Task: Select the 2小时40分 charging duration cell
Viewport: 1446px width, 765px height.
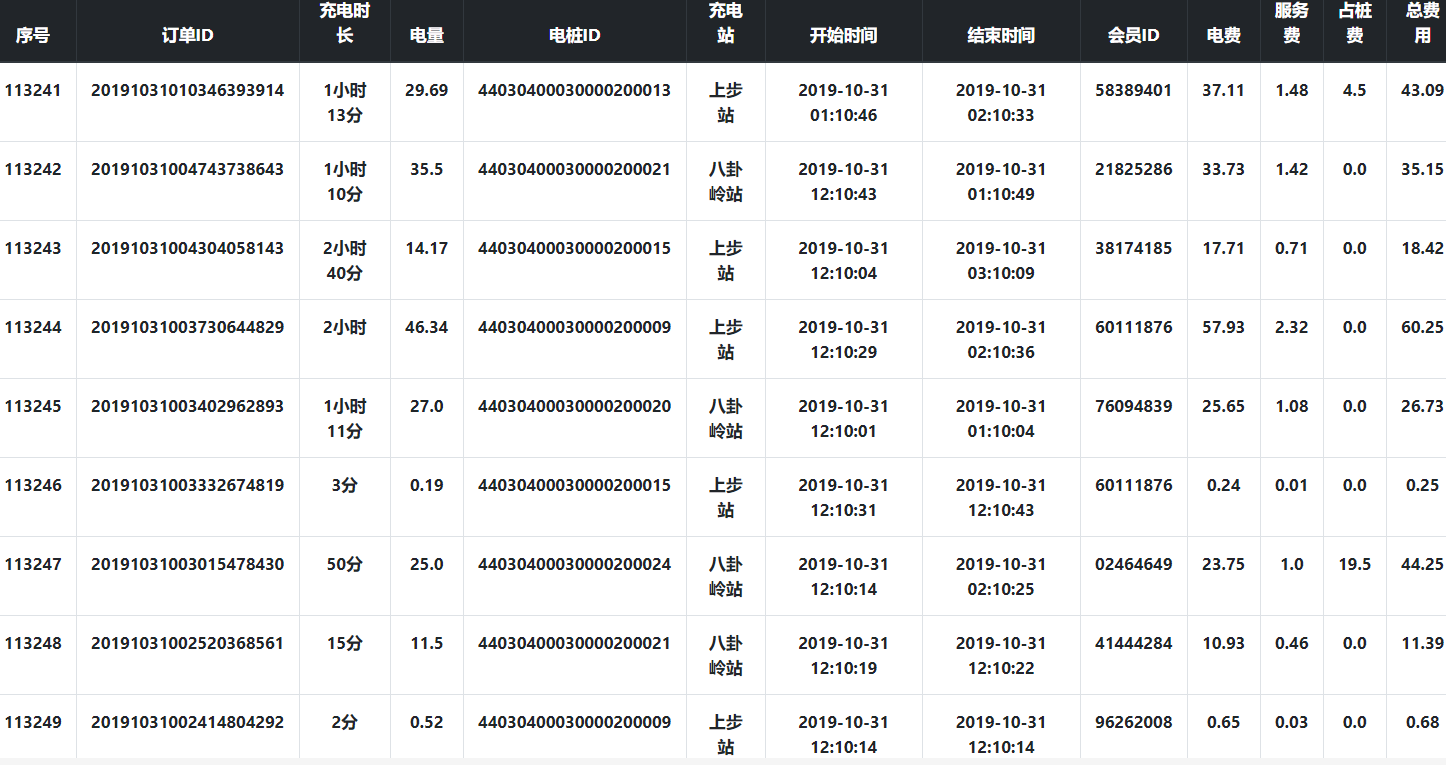Action: point(344,260)
